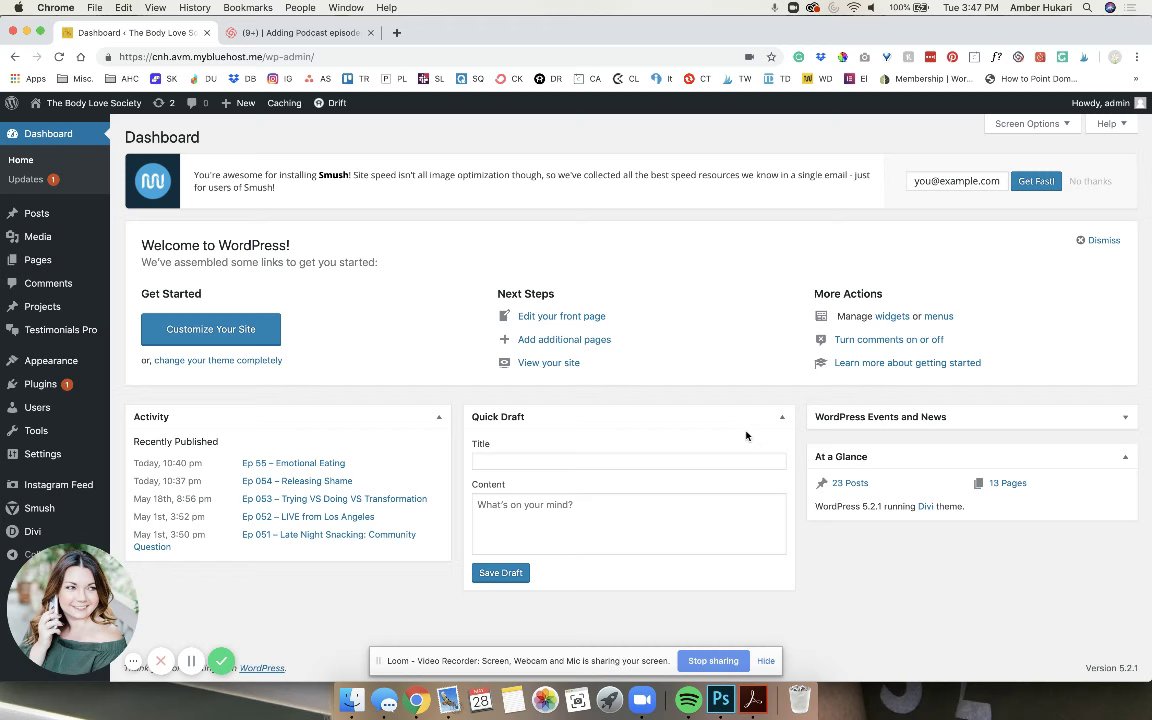Open Finder from the Dock
The width and height of the screenshot is (1152, 720).
[352, 699]
